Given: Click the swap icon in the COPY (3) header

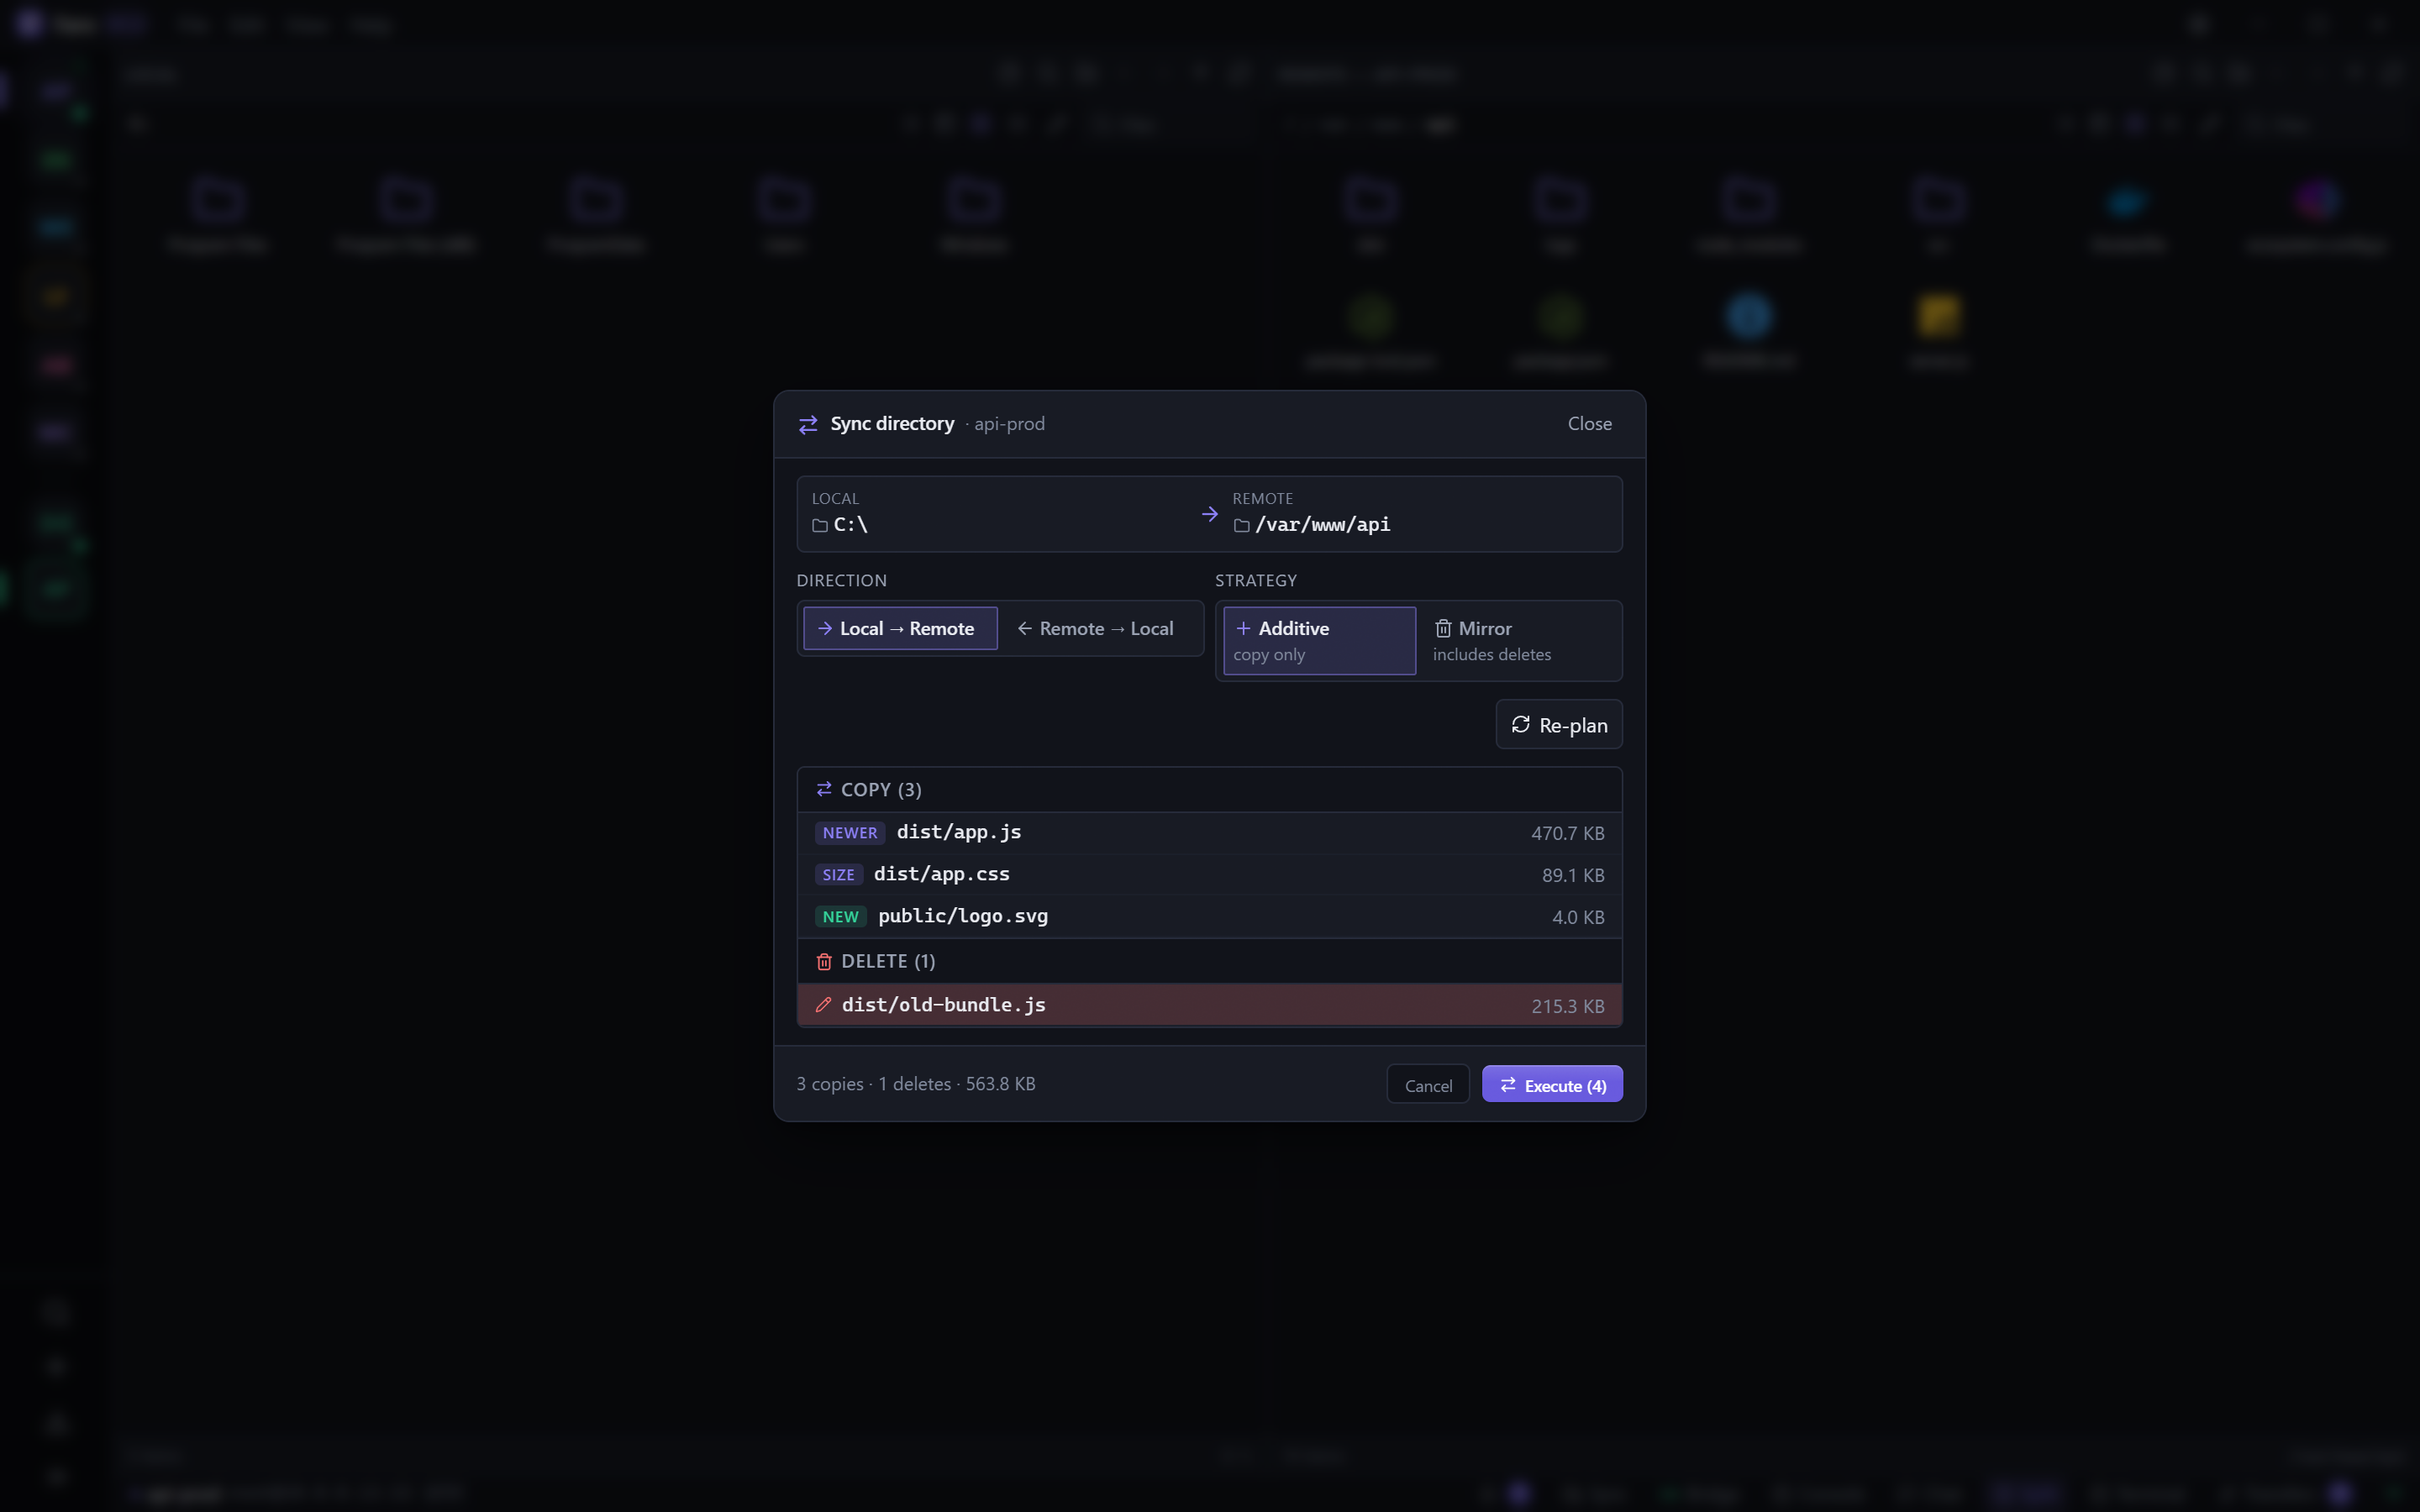Looking at the screenshot, I should tap(824, 789).
